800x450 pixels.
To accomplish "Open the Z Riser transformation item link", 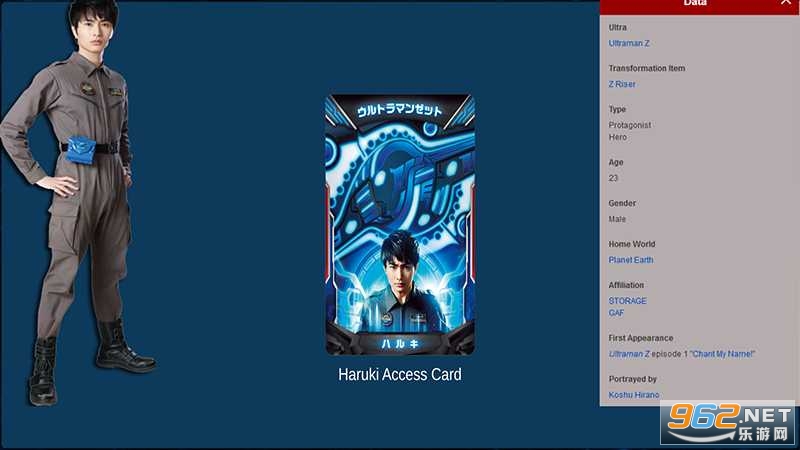I will click(622, 84).
